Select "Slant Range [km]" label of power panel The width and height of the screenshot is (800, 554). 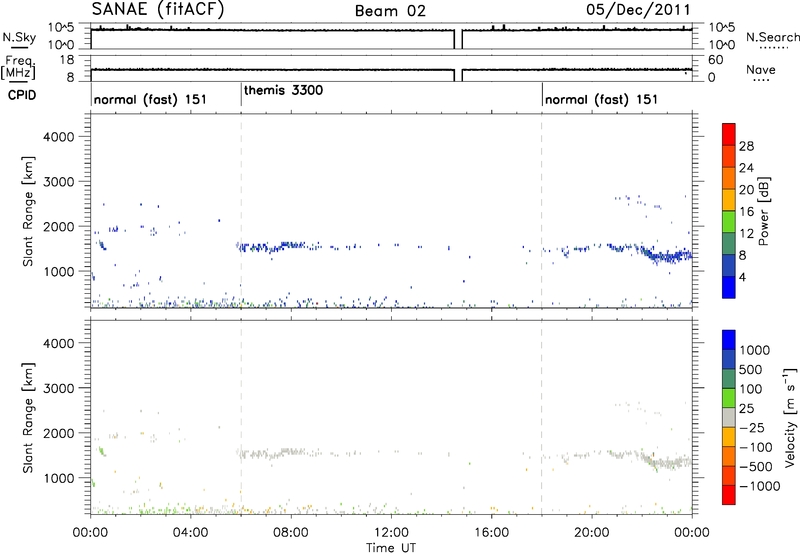[28, 211]
